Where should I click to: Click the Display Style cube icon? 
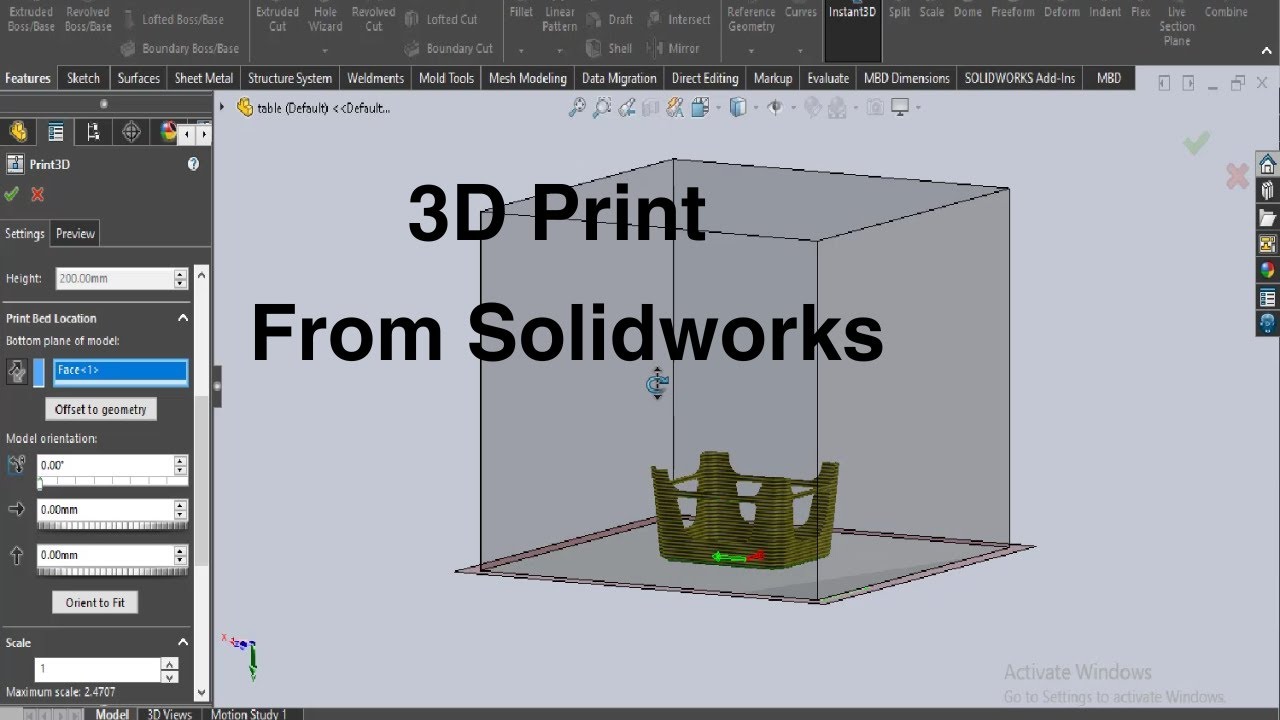click(738, 108)
